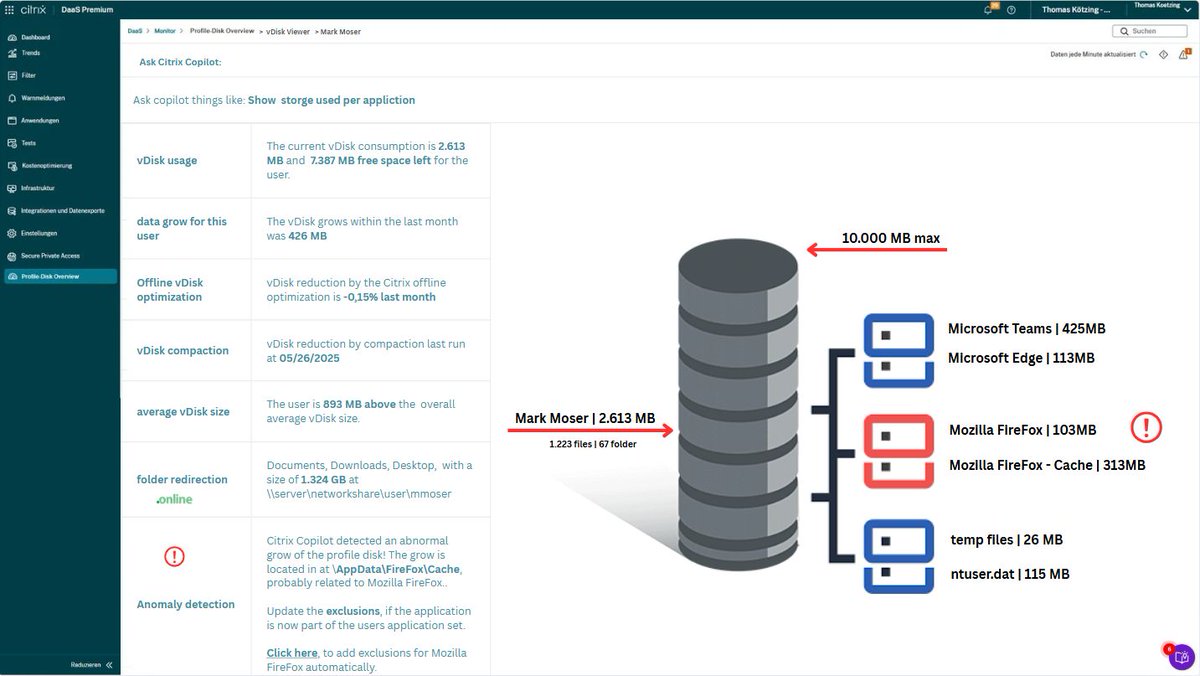Click 'Mark Moser | 2.613 MB' label
1200x676 pixels.
(585, 418)
